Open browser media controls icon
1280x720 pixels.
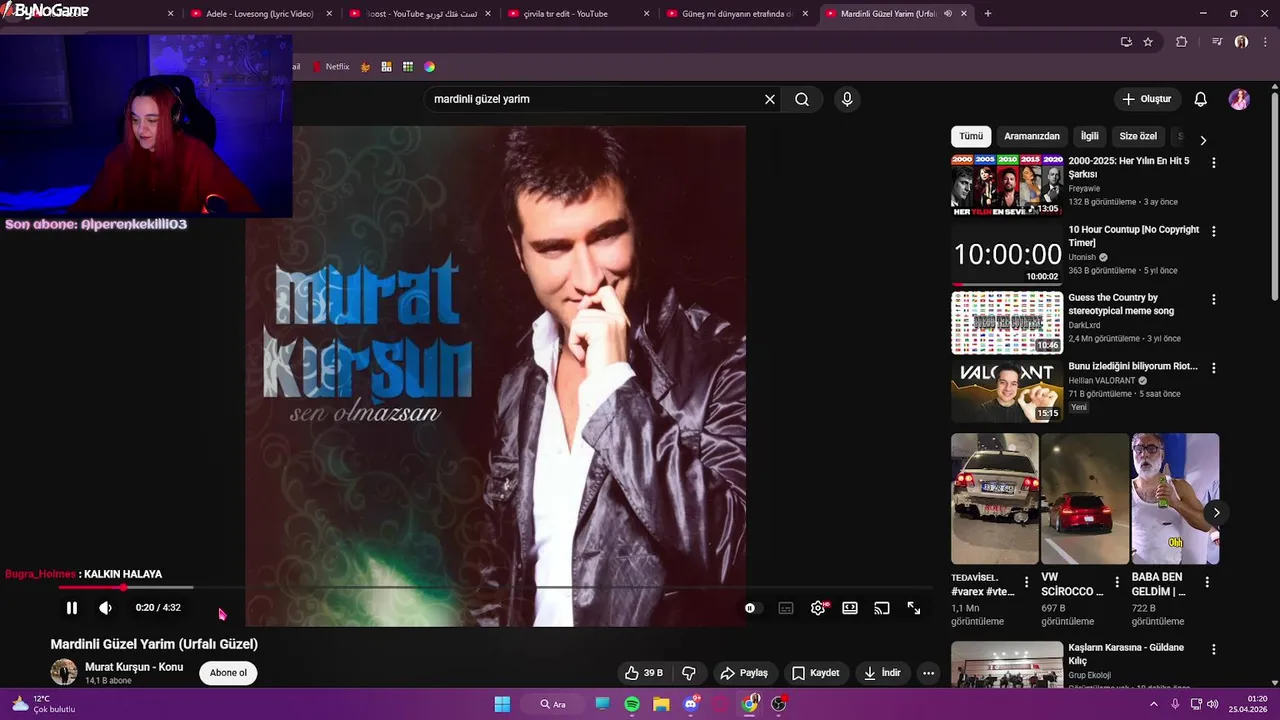1217,42
